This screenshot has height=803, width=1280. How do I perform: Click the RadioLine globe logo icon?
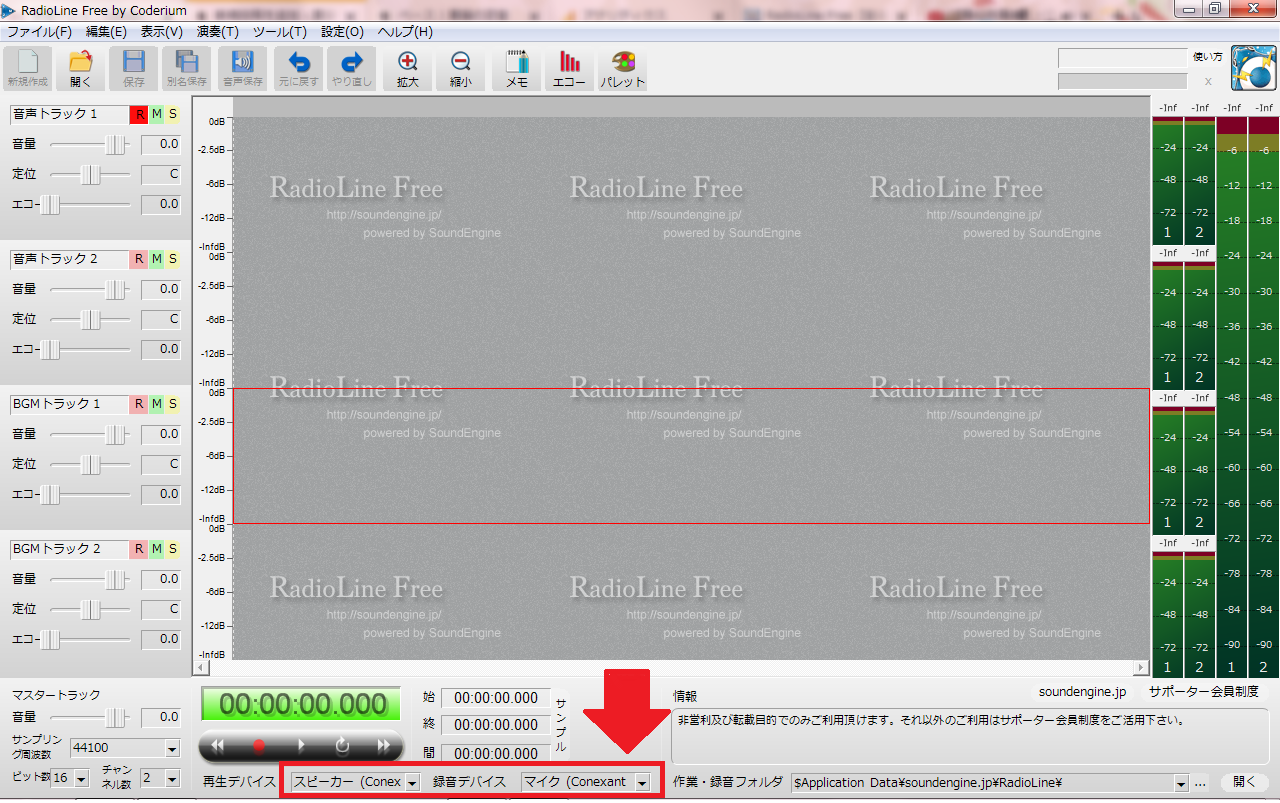point(1254,69)
